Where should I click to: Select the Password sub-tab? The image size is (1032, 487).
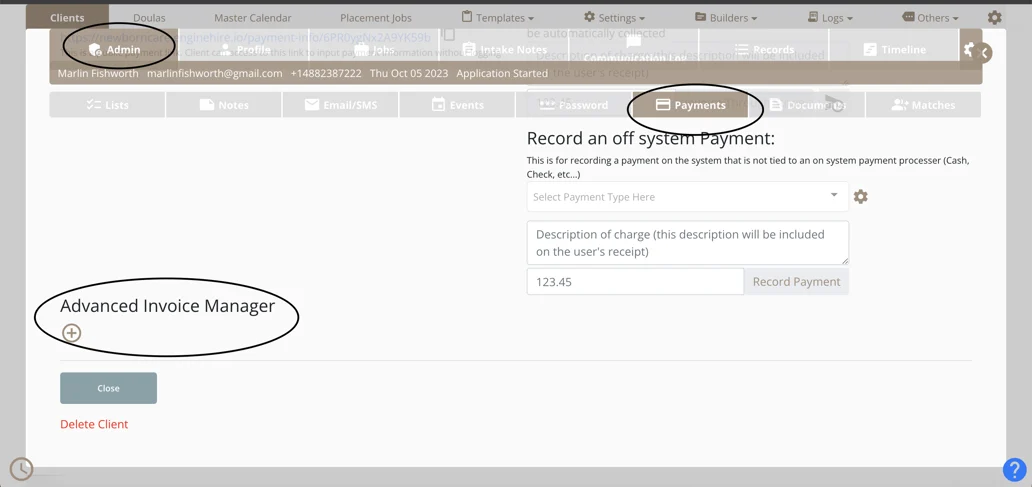point(573,105)
